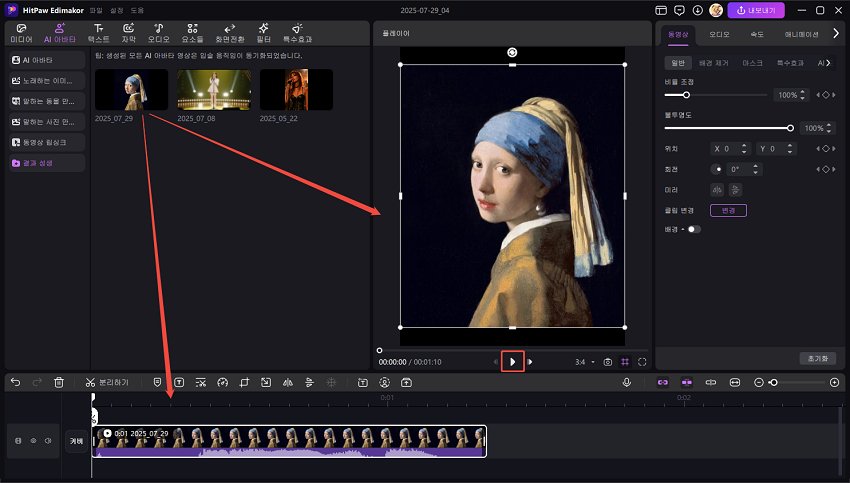Screen dimensions: 850x483
Task: Record a voiceover with microphone icon
Action: tap(627, 383)
